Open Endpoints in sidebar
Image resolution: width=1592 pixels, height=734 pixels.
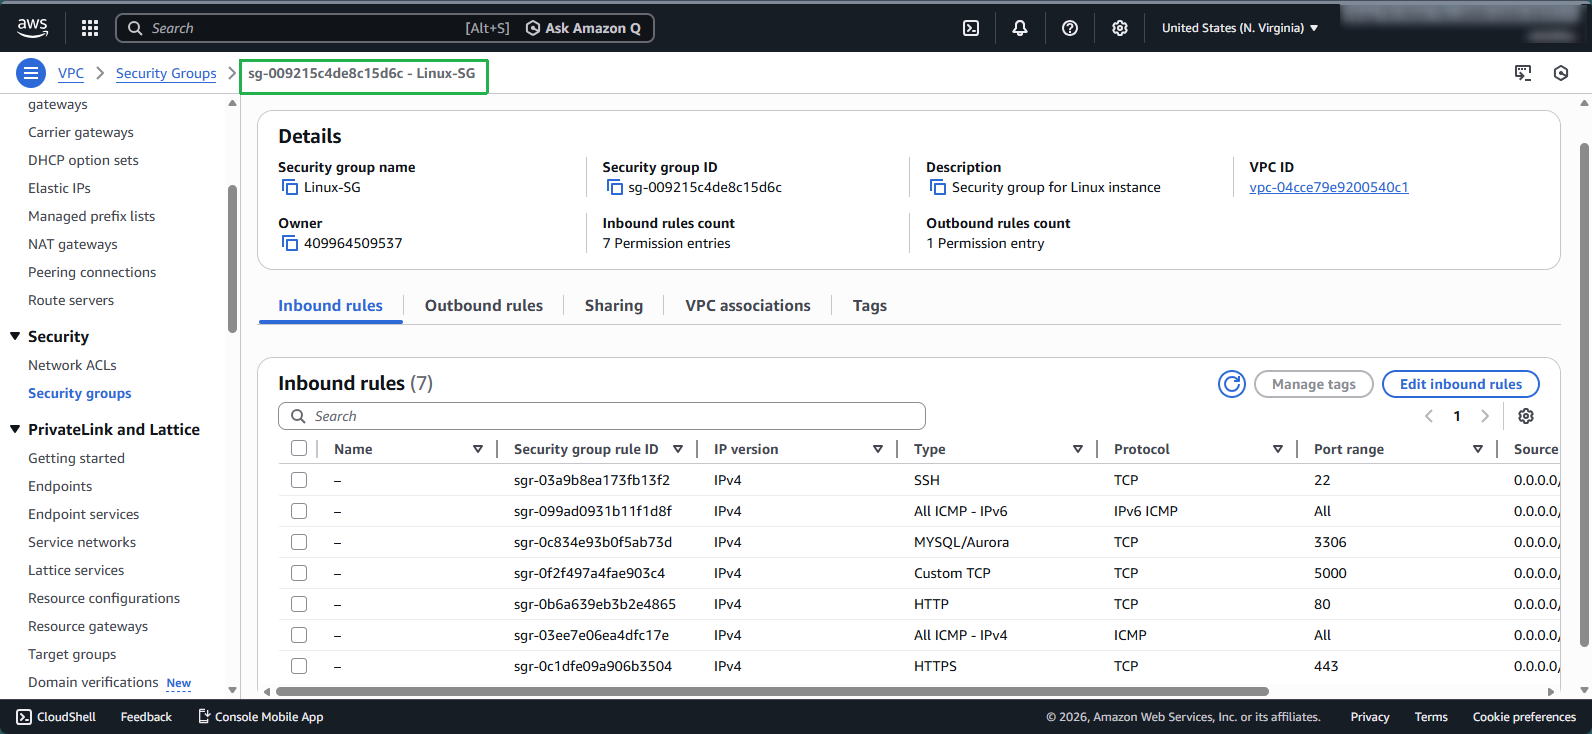[60, 486]
